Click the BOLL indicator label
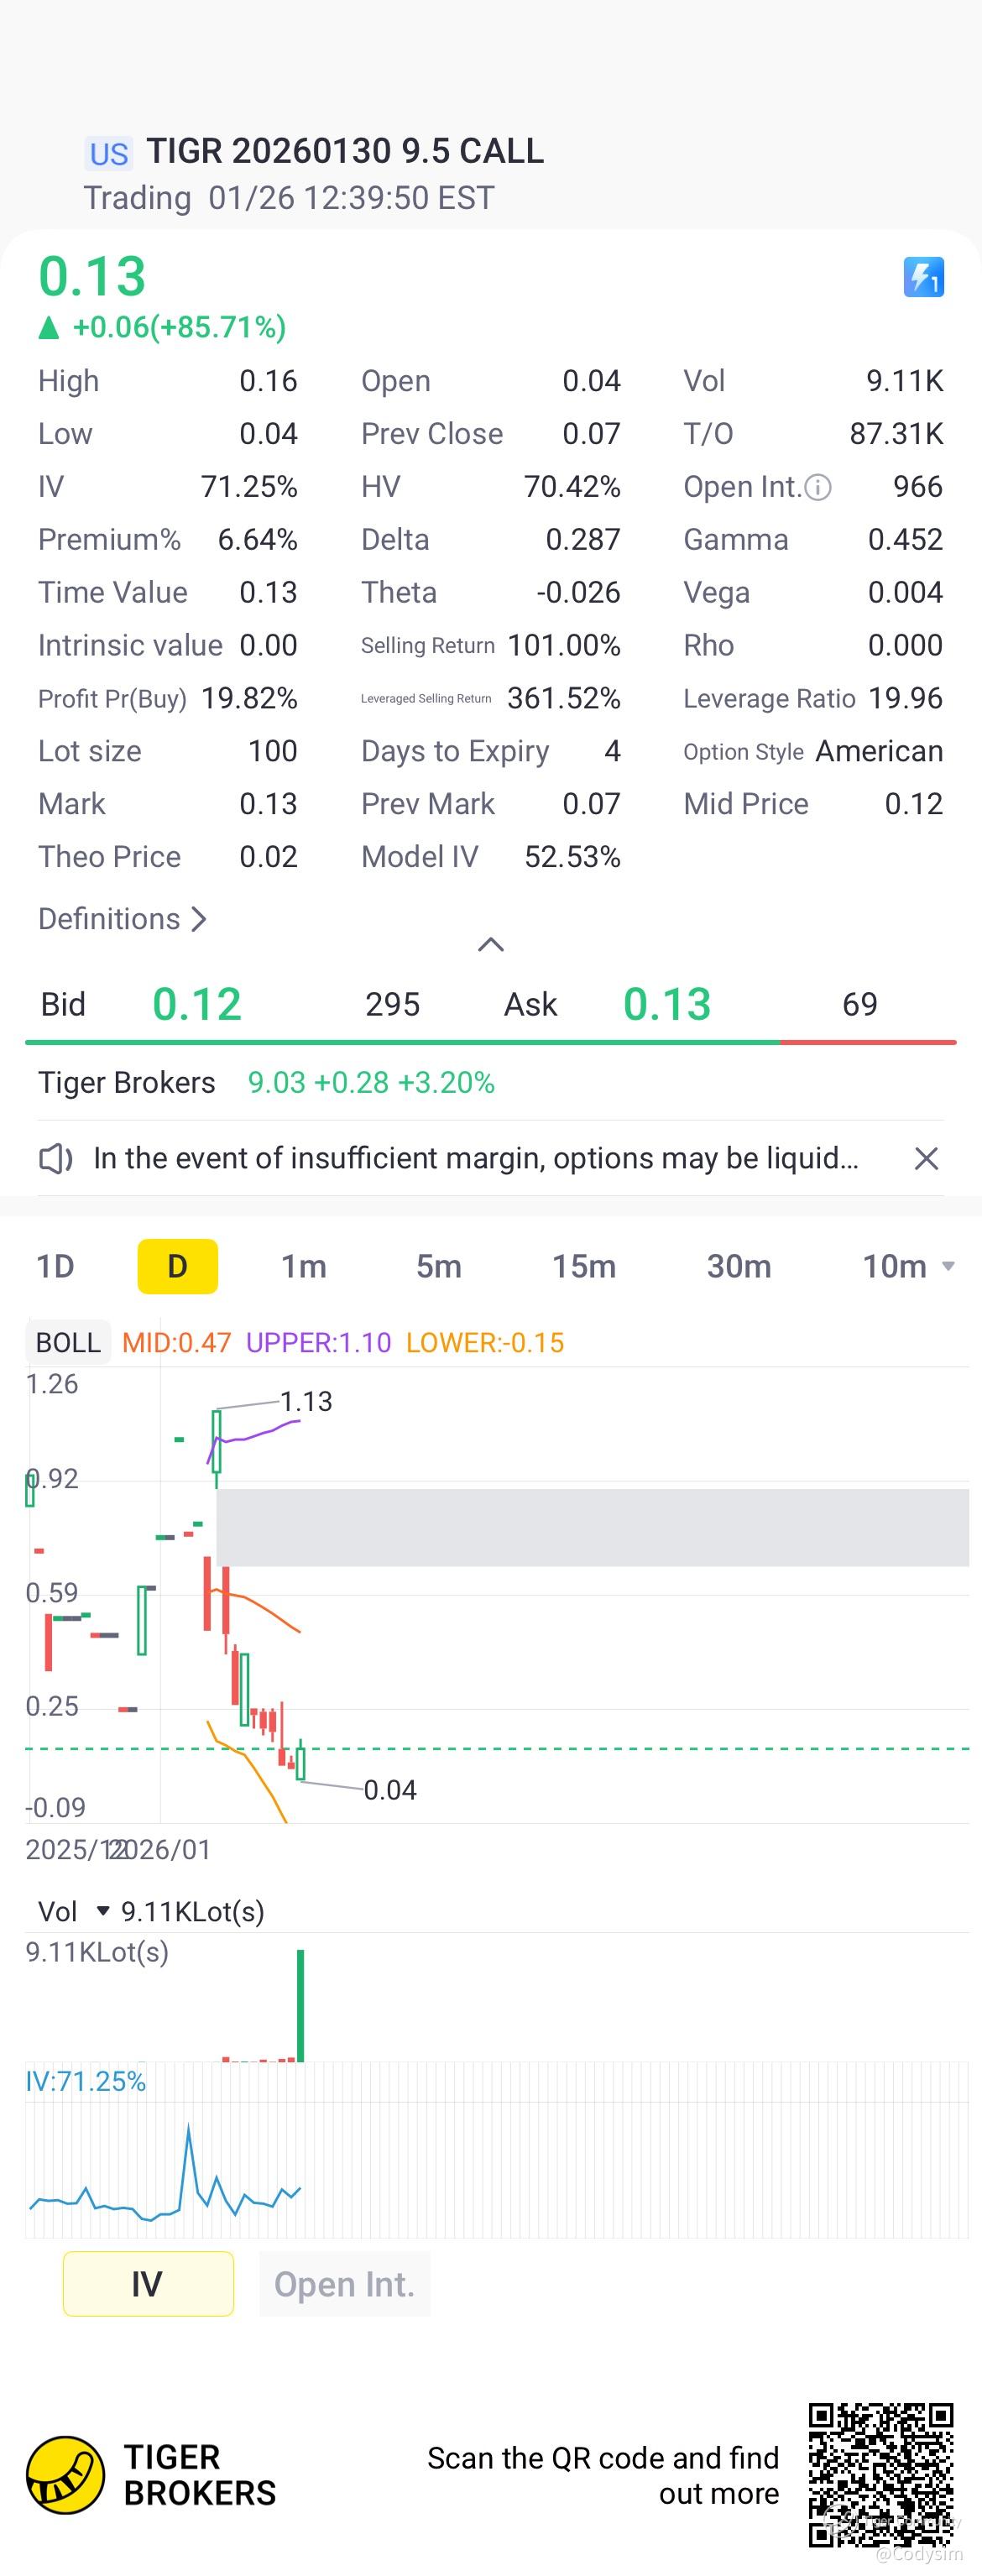The image size is (982, 2576). tap(68, 1342)
